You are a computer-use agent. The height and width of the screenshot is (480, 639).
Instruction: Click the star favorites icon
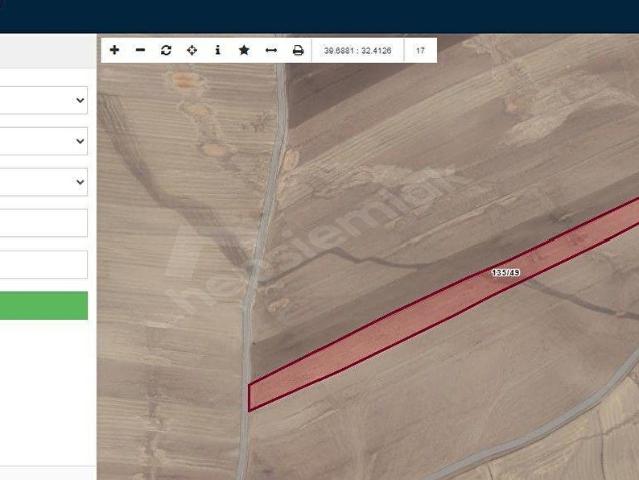coord(244,50)
